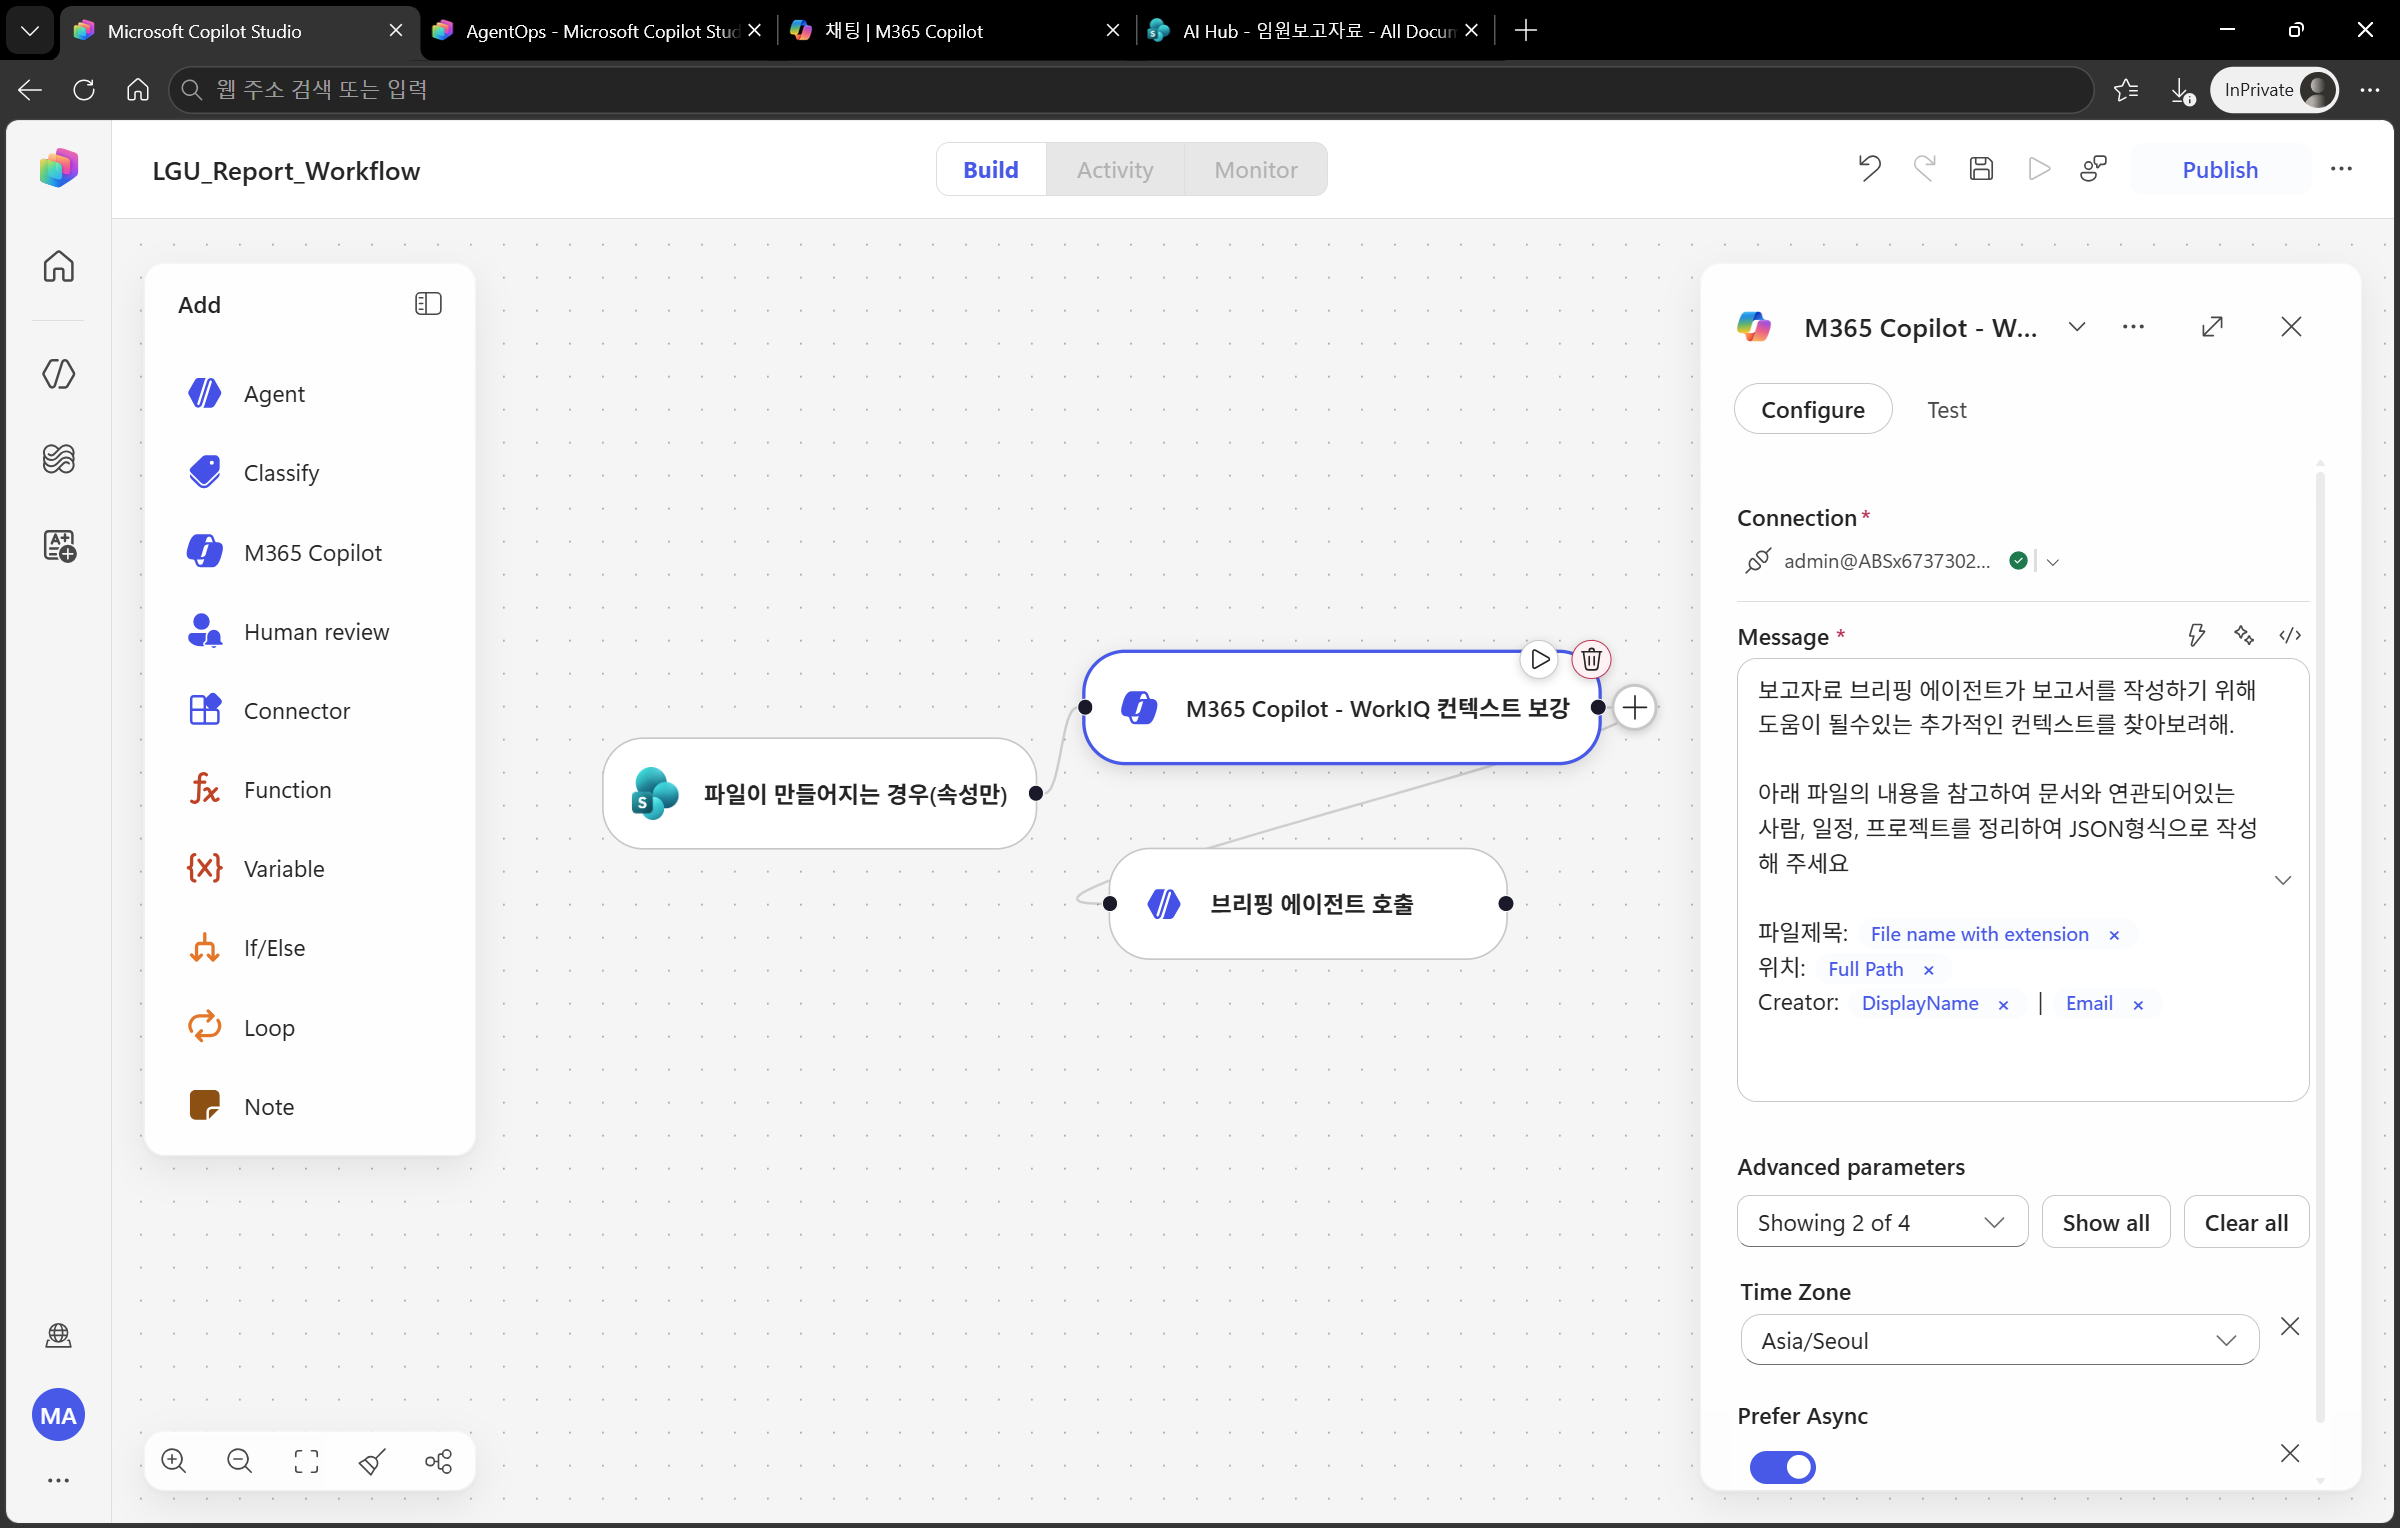Save the workflow with the disk icon
The height and width of the screenshot is (1528, 2400).
click(1981, 169)
